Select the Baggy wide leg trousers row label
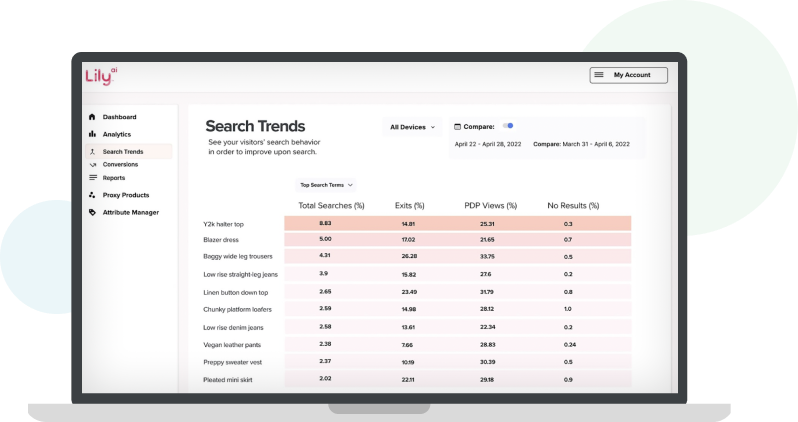Image resolution: width=798 pixels, height=422 pixels. (238, 257)
